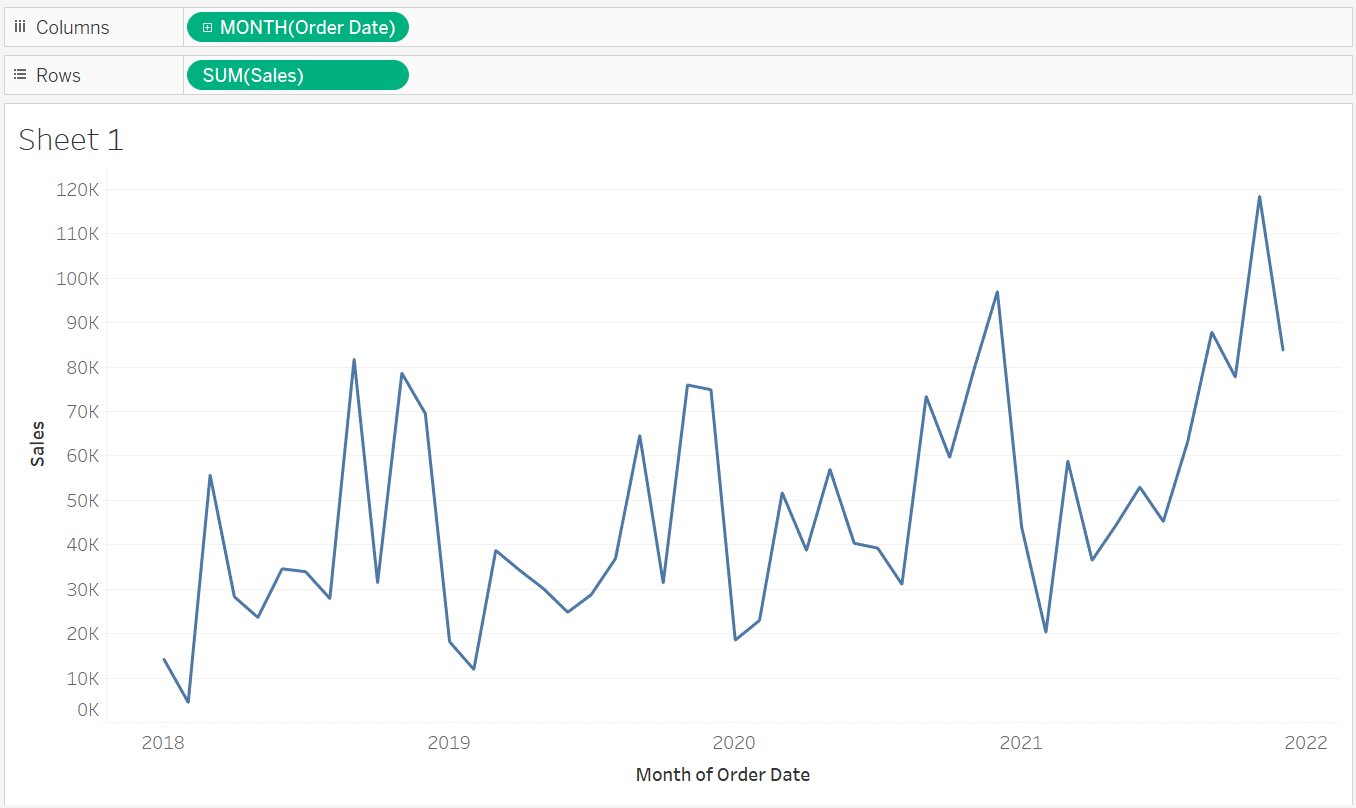The image size is (1356, 808).
Task: Select the line peak just before 2021
Action: tap(997, 292)
